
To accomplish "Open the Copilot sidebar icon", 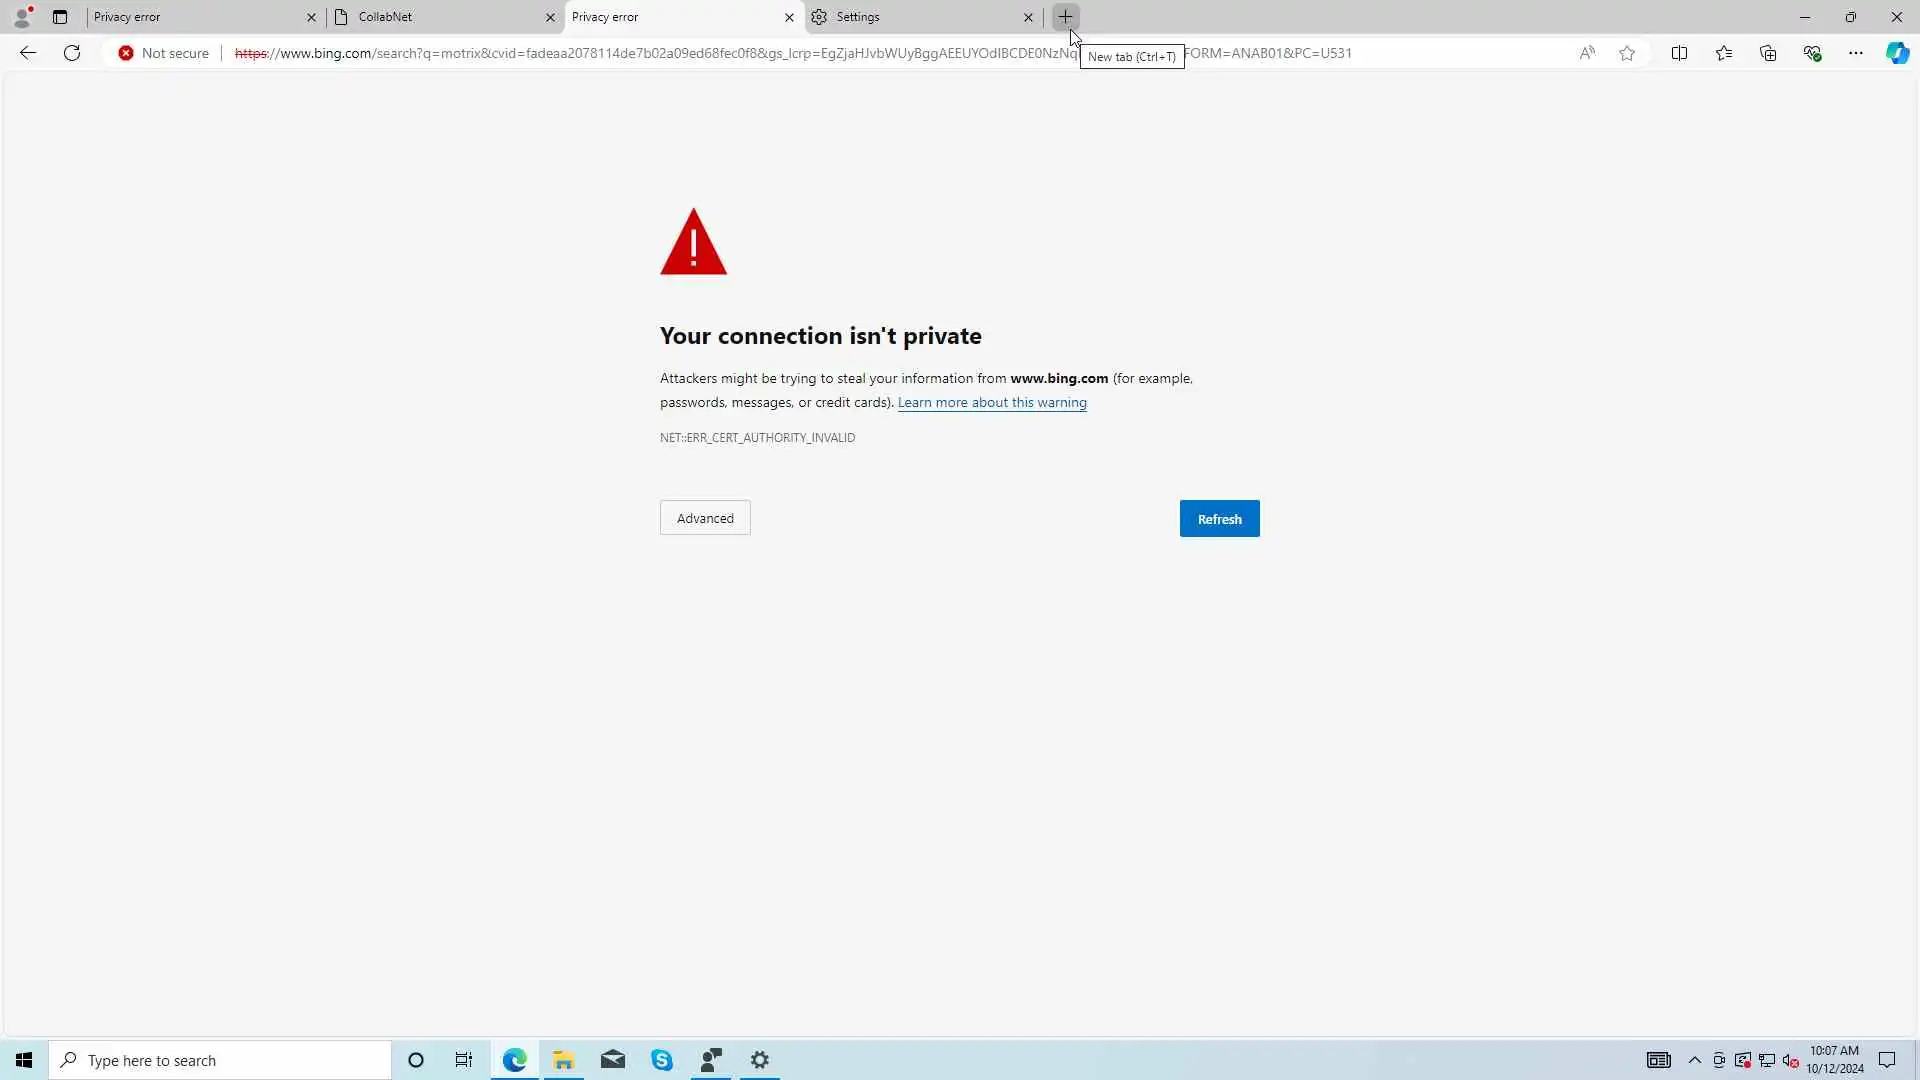I will point(1897,53).
